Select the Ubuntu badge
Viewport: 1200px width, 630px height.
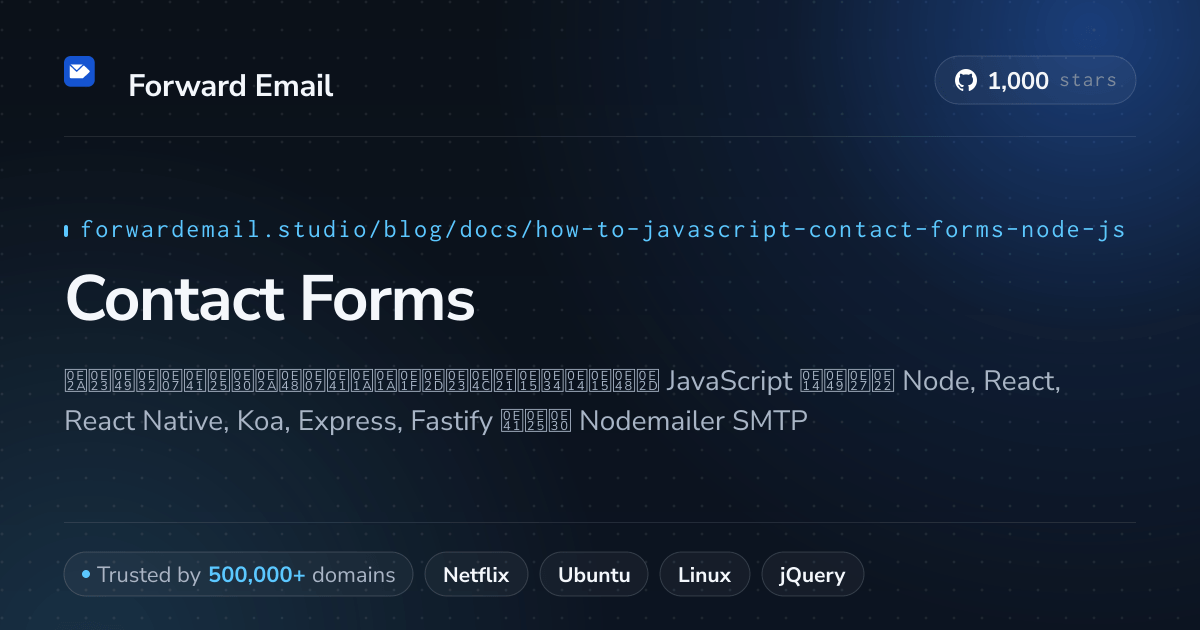tap(594, 575)
